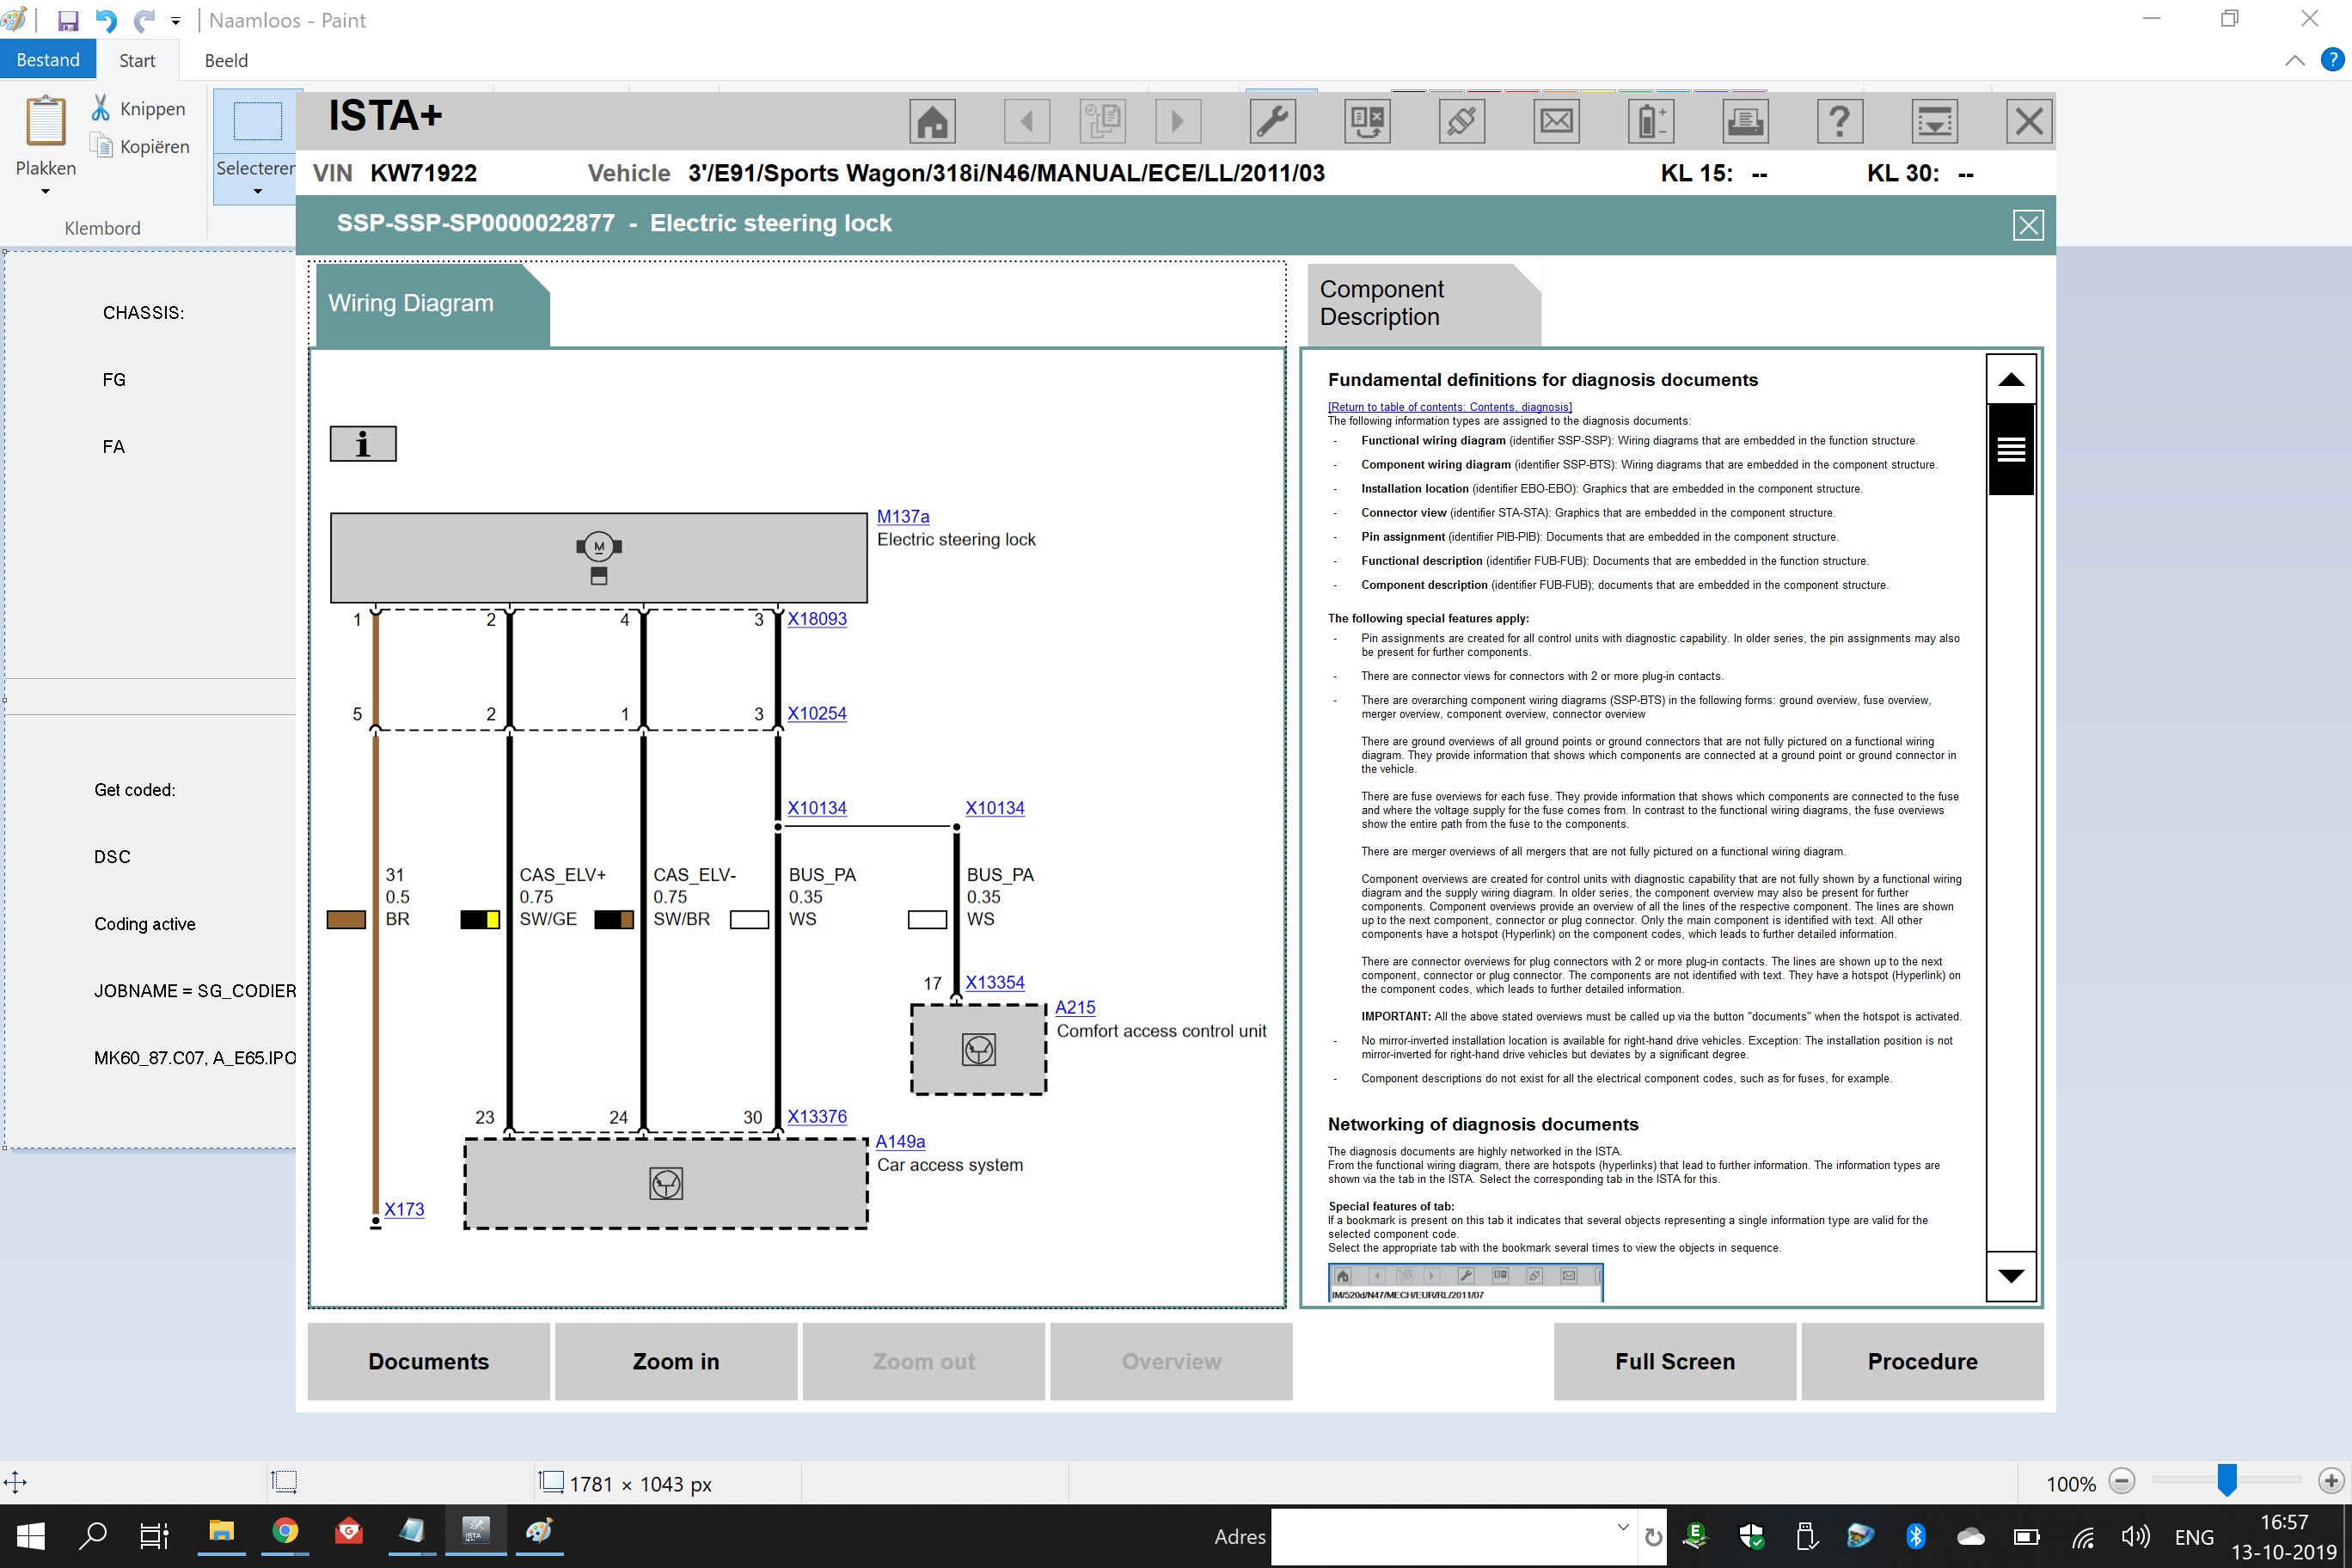2352x1568 pixels.
Task: Click the Selecteren rectangle tool
Action: (257, 121)
